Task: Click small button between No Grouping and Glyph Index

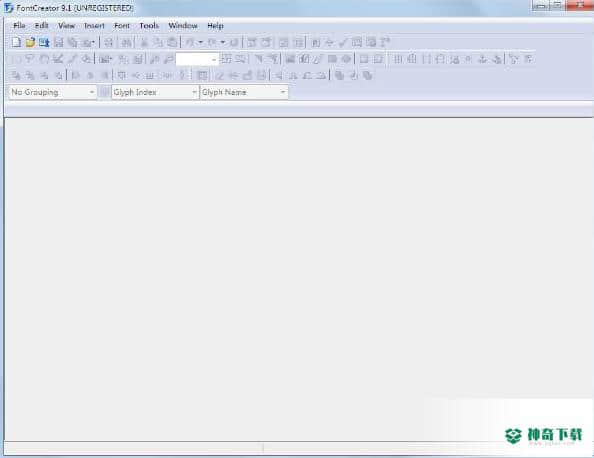Action: pyautogui.click(x=104, y=92)
